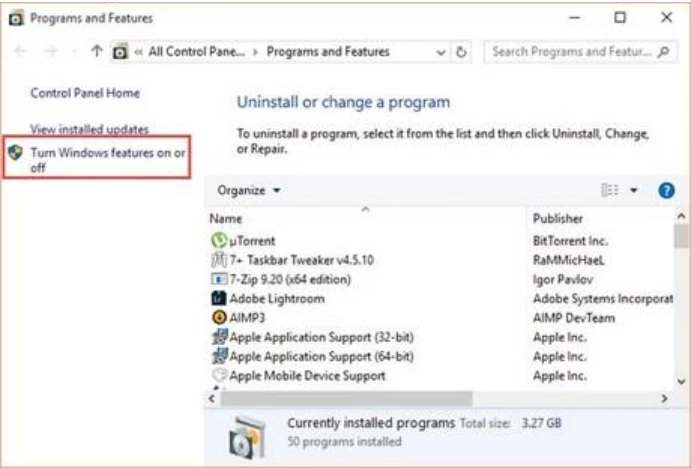
Task: Click publisher RaMMicHaeL
Action: click(x=568, y=260)
